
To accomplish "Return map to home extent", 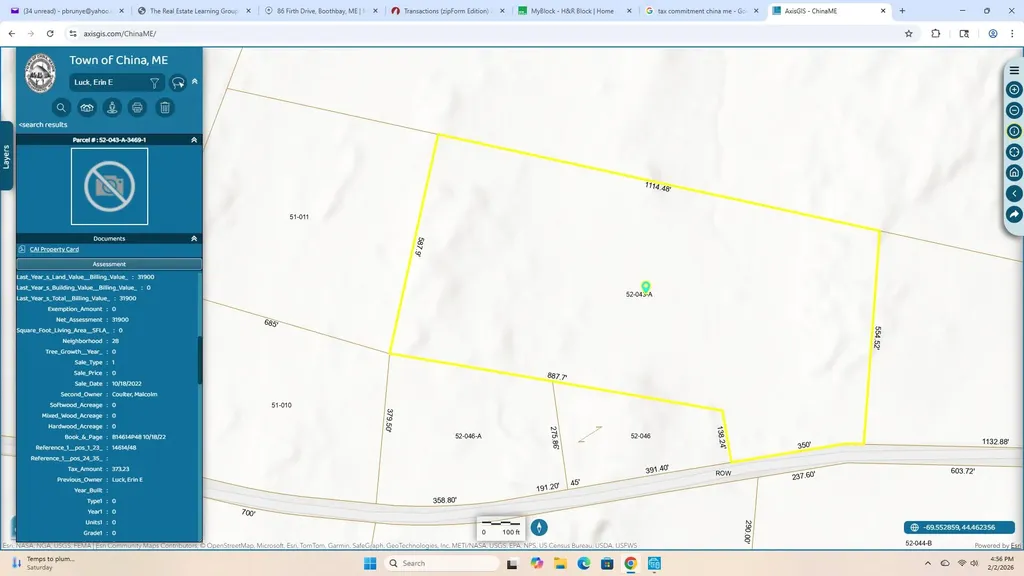I will 1014,172.
